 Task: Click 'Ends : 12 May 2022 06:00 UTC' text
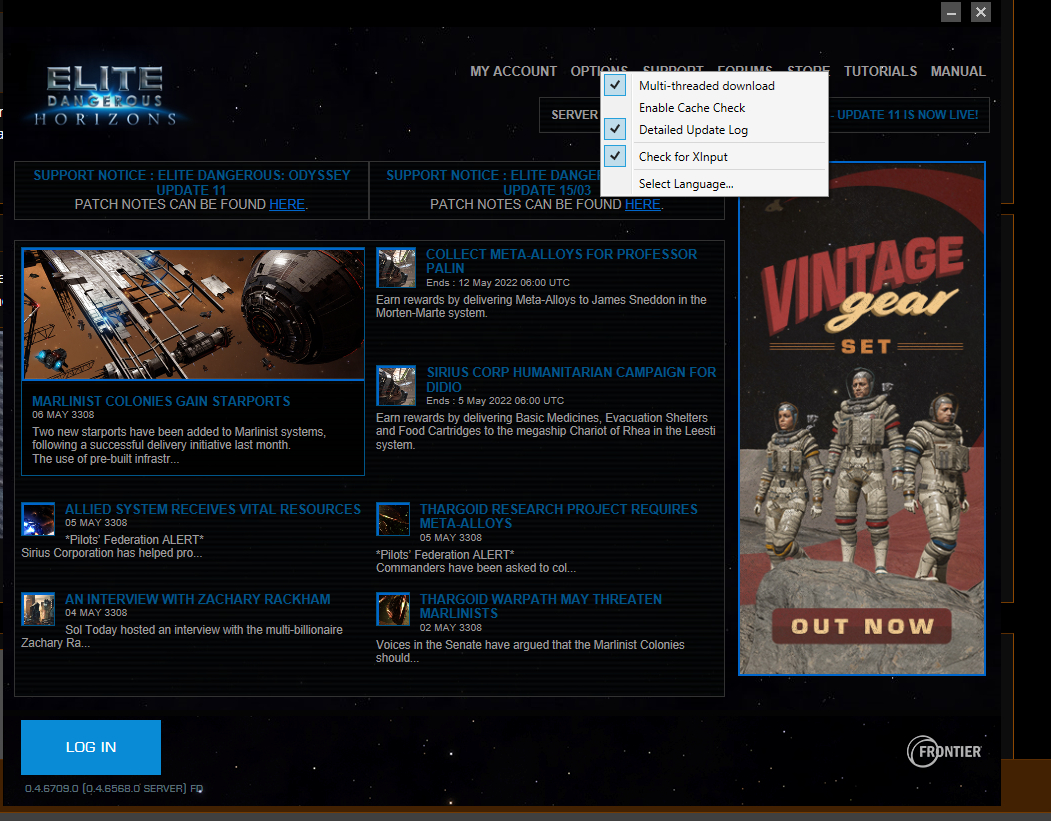[x=498, y=283]
